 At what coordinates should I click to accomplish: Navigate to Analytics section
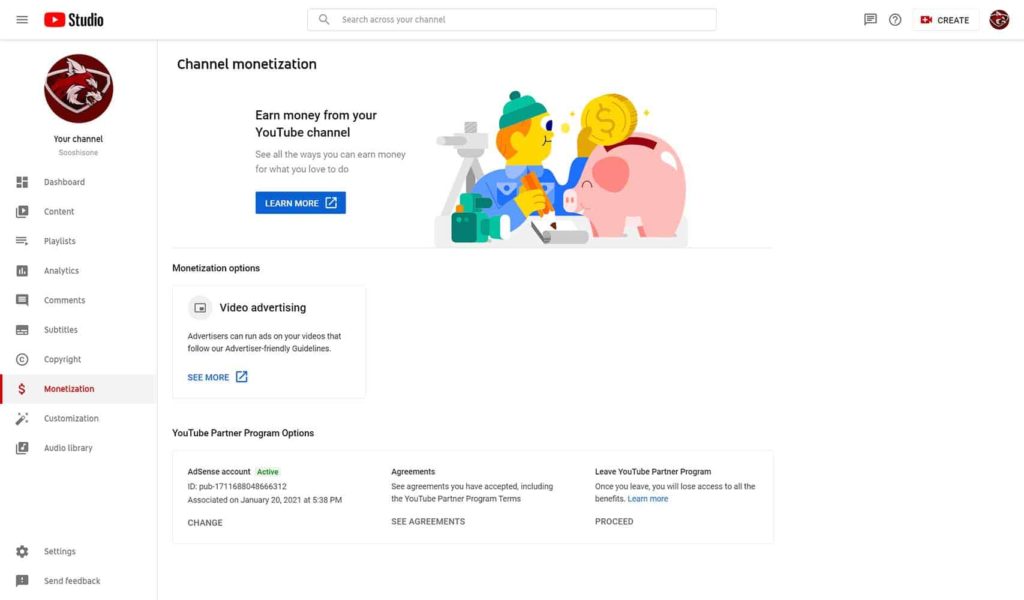pos(61,270)
